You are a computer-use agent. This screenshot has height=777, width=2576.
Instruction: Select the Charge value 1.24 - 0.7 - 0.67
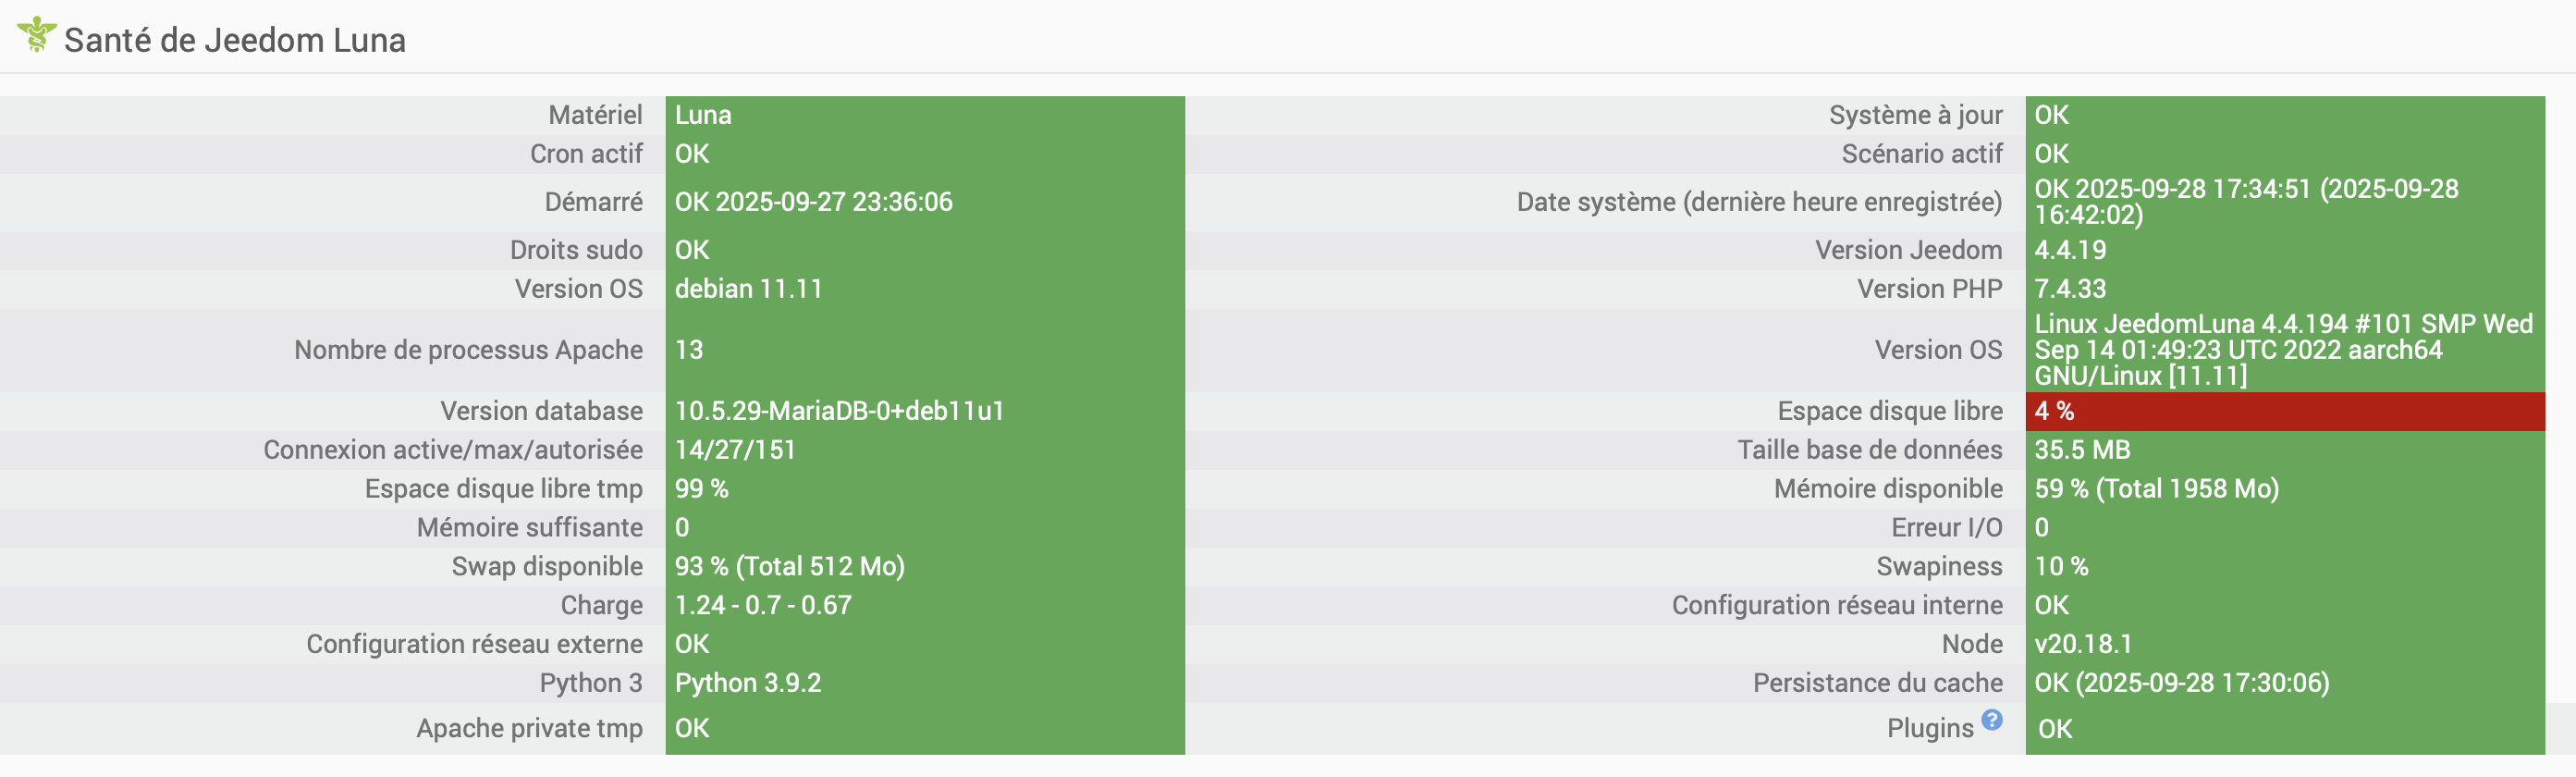point(763,605)
